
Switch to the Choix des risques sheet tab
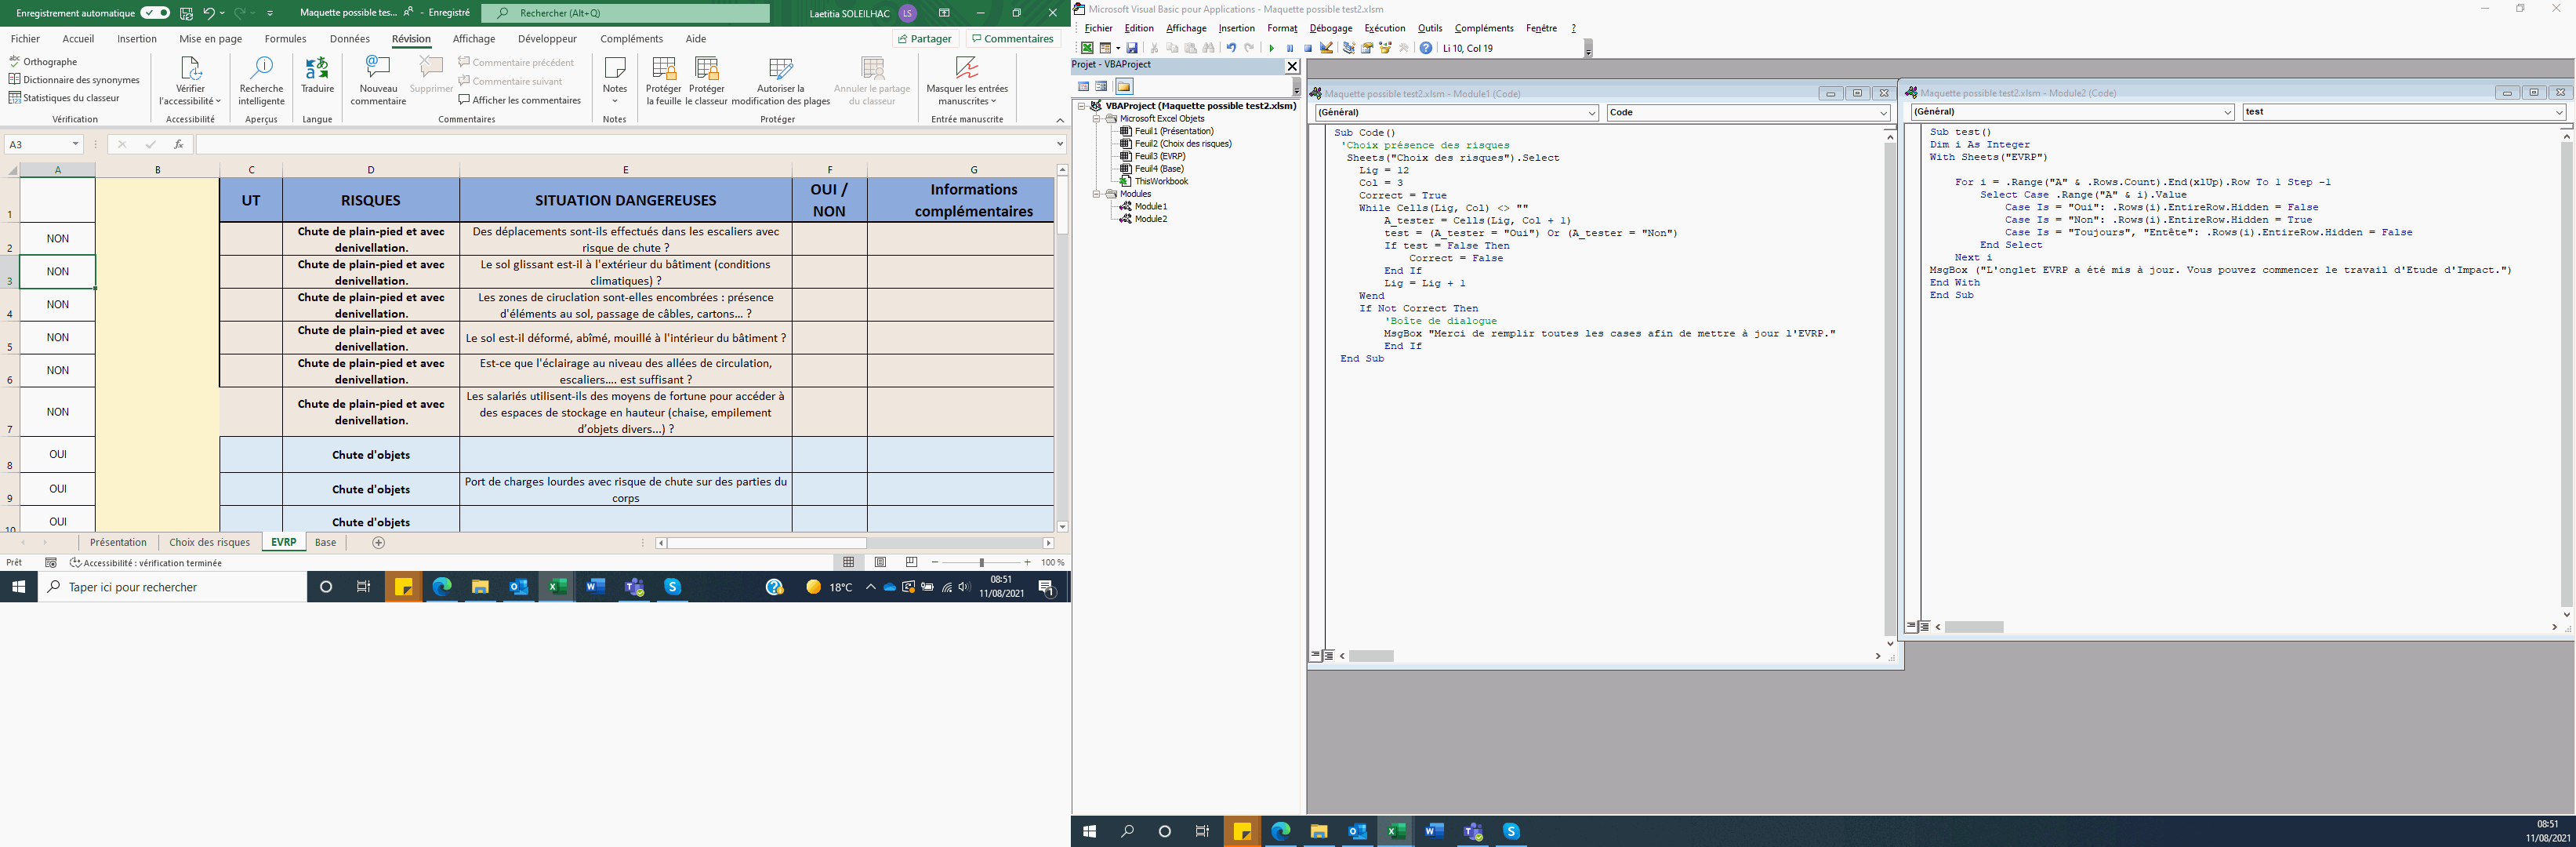(x=209, y=542)
